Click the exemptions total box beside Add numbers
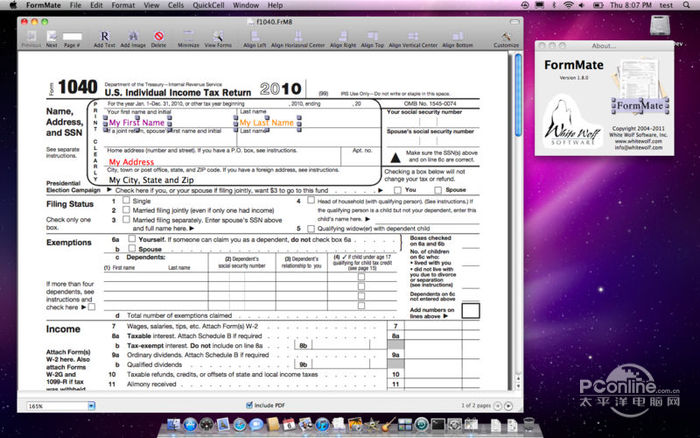The image size is (700, 438). (471, 311)
